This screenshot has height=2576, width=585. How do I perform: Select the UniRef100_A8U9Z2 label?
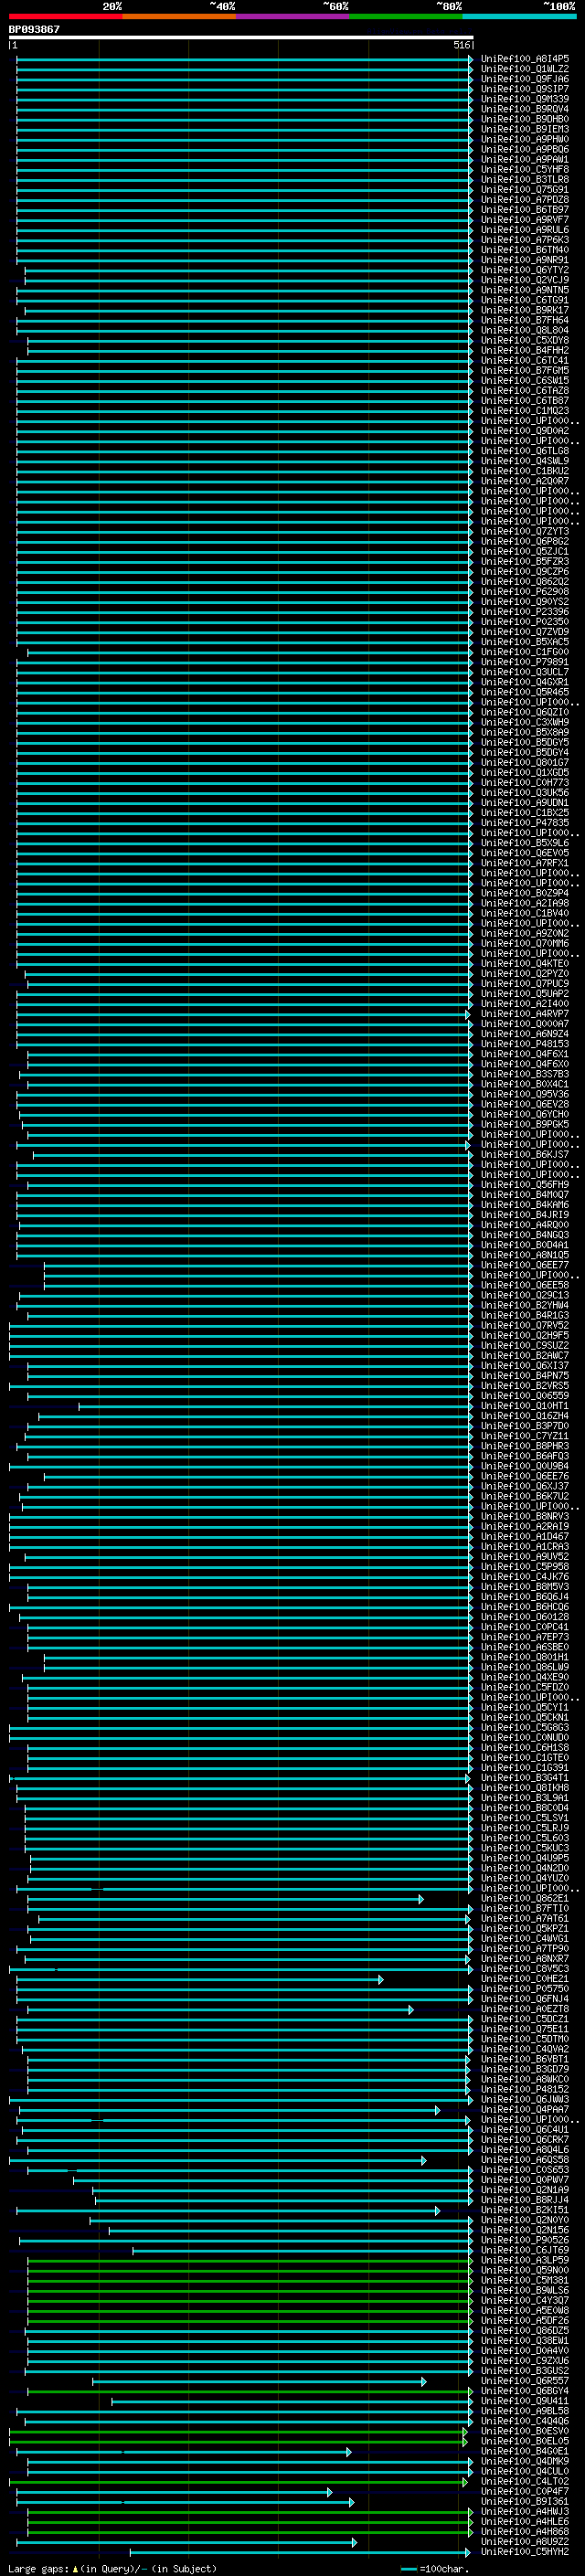pos(525,2541)
